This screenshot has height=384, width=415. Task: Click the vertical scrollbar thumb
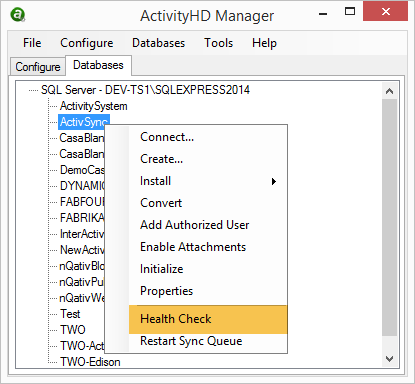click(x=389, y=217)
